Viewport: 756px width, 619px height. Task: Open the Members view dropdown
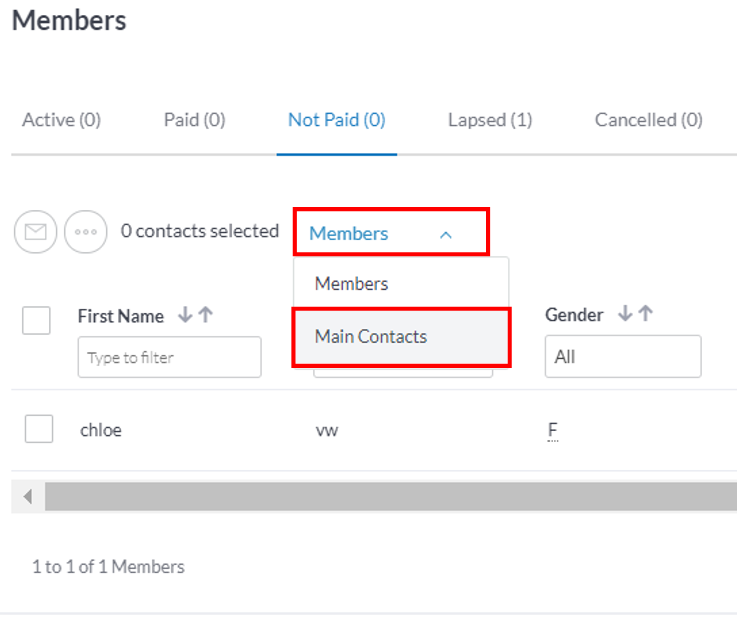click(x=391, y=232)
